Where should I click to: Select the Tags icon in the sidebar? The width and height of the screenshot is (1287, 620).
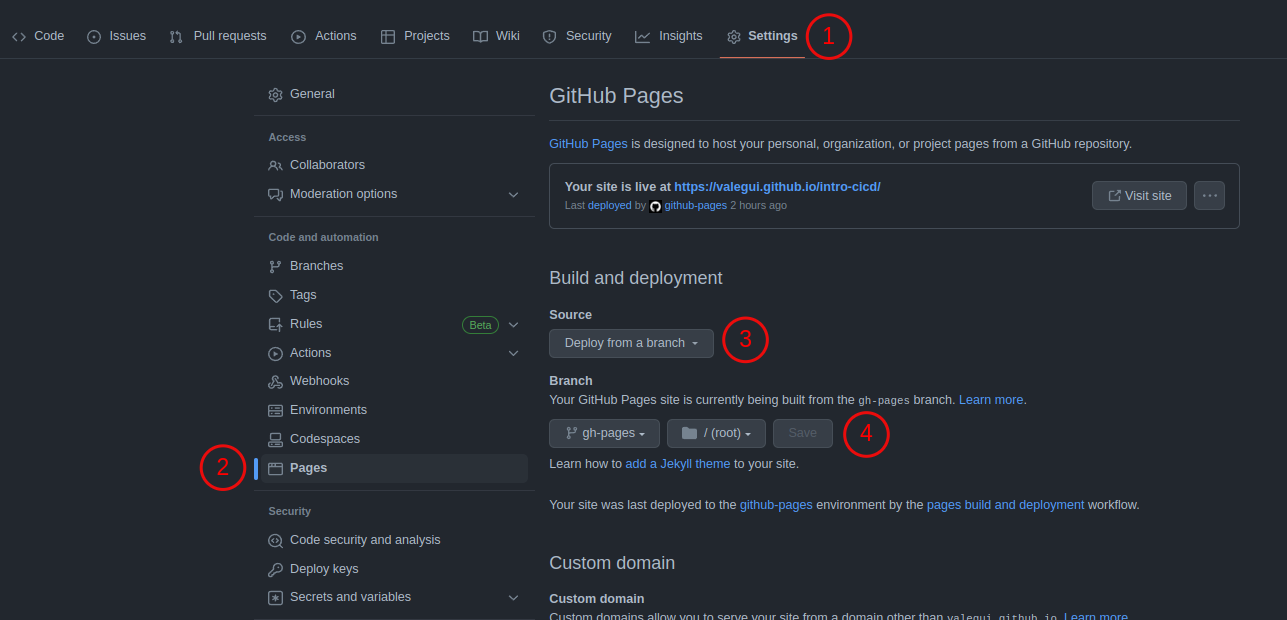[x=275, y=294]
